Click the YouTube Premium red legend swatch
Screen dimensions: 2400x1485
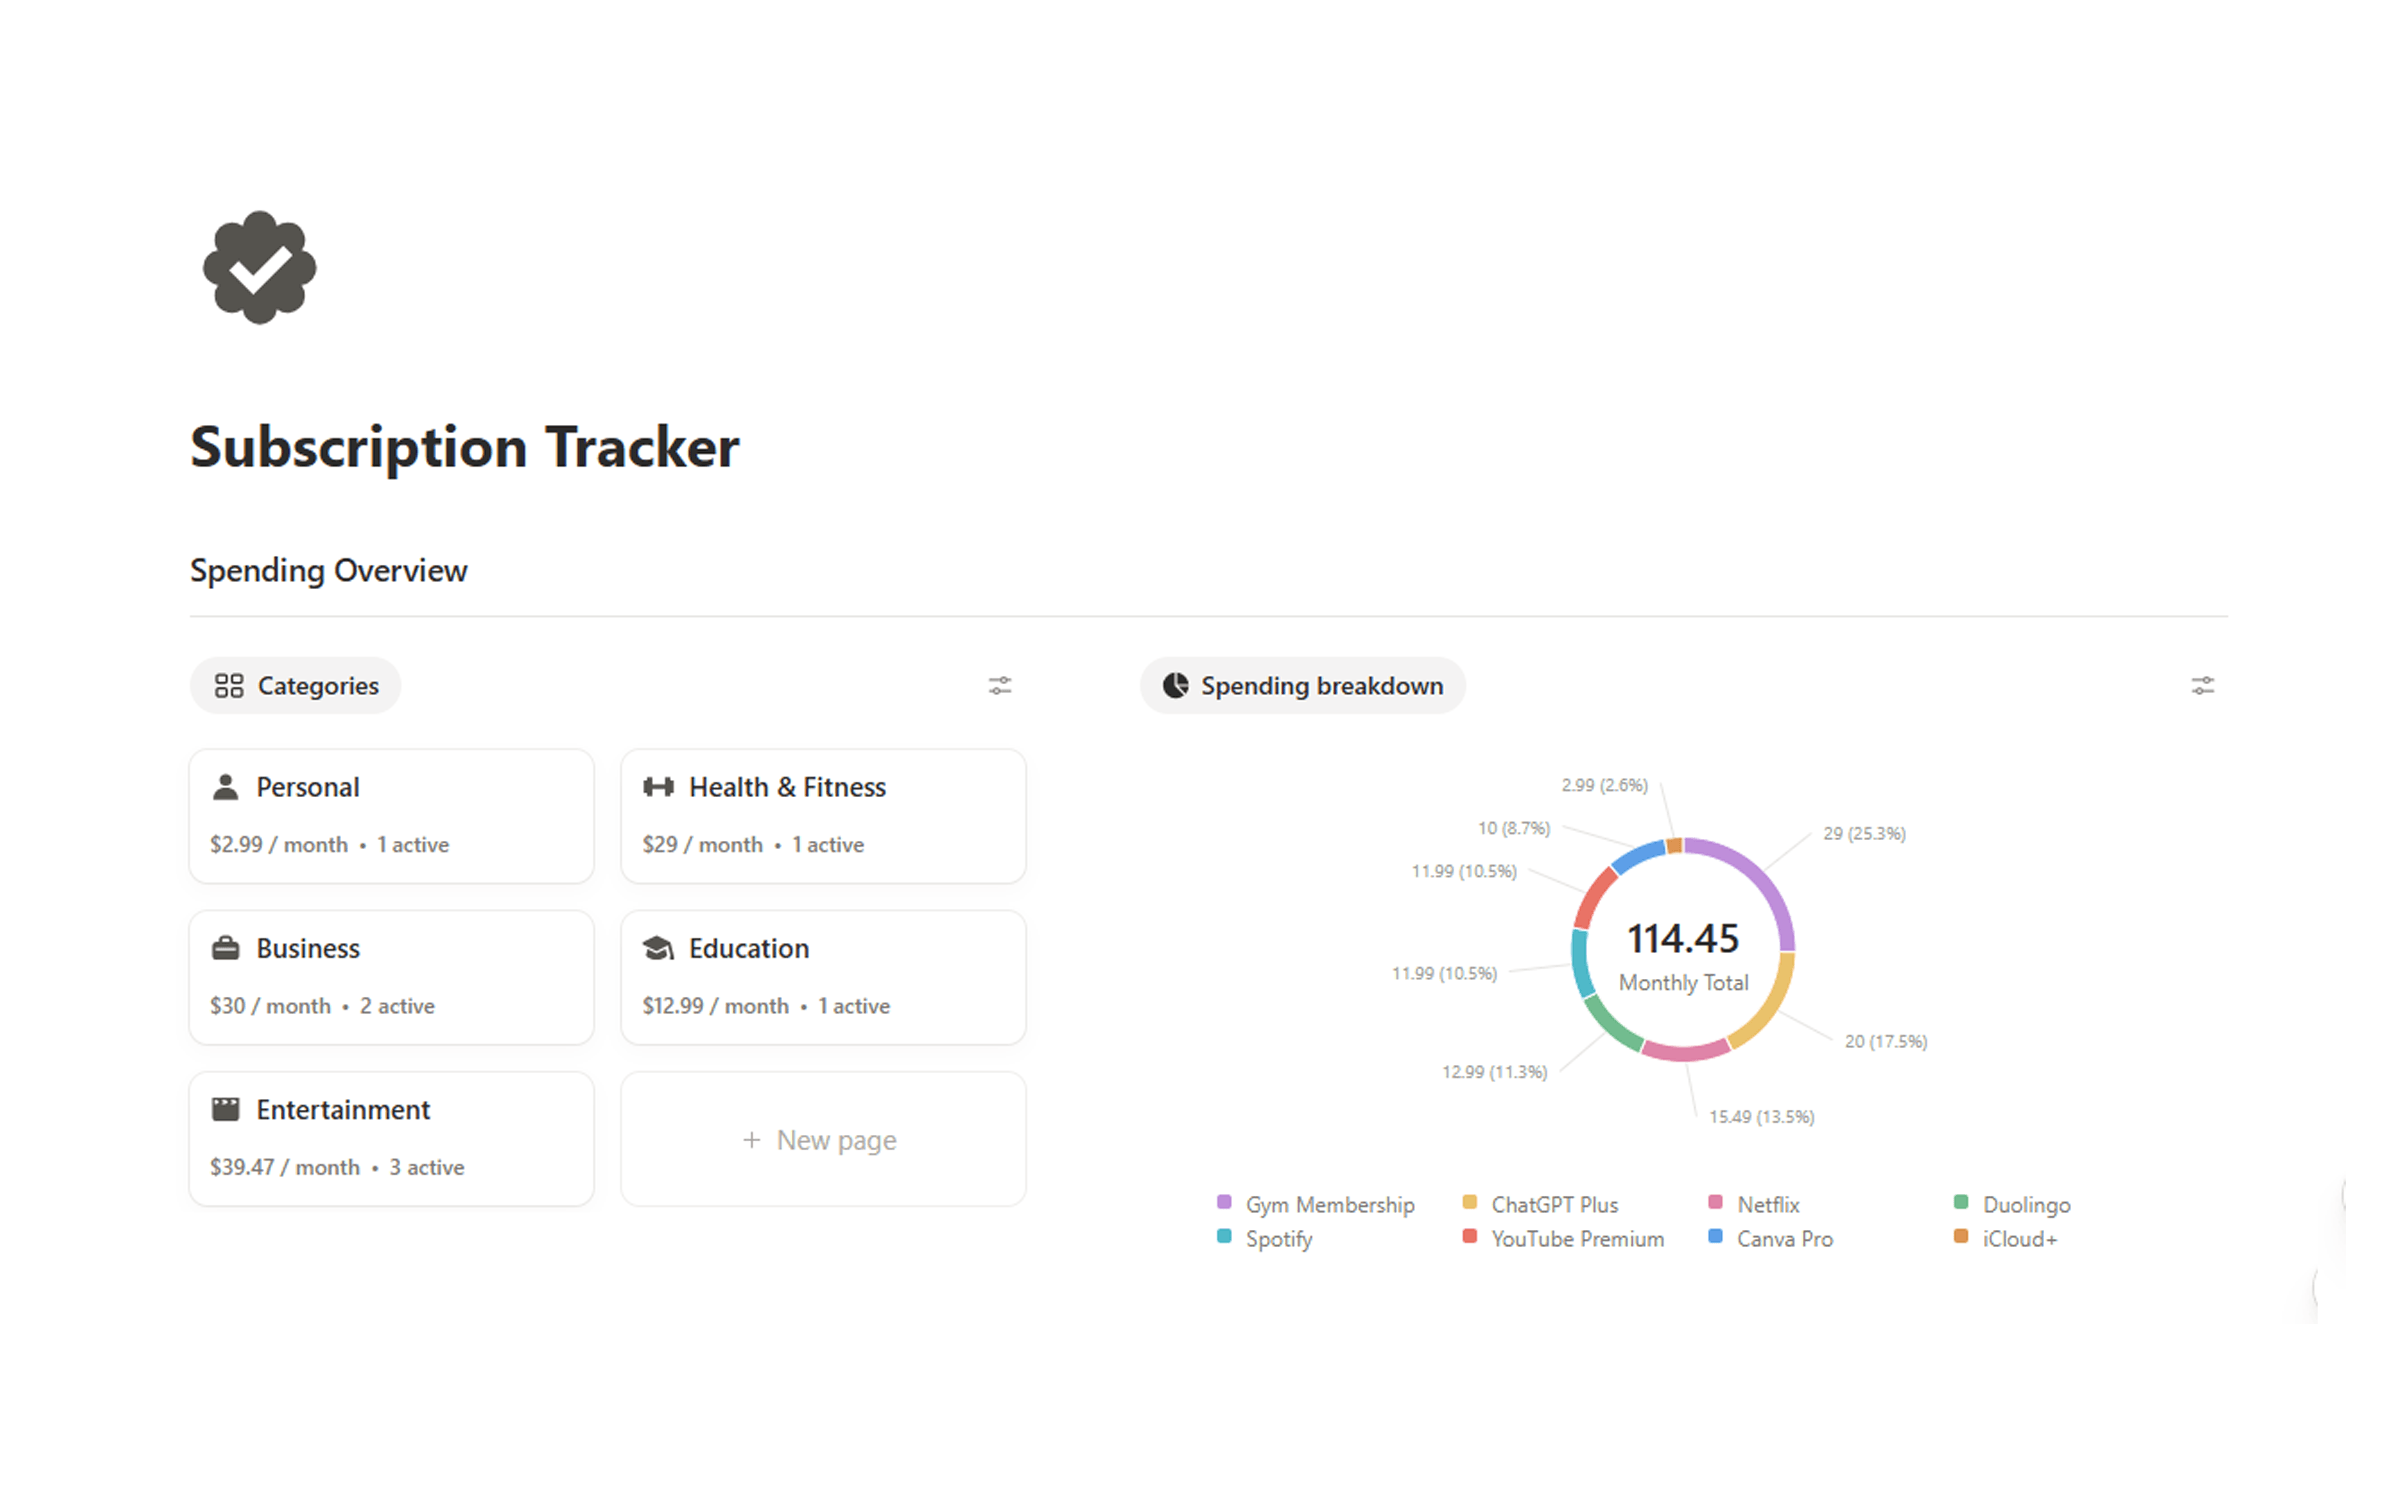1469,1236
